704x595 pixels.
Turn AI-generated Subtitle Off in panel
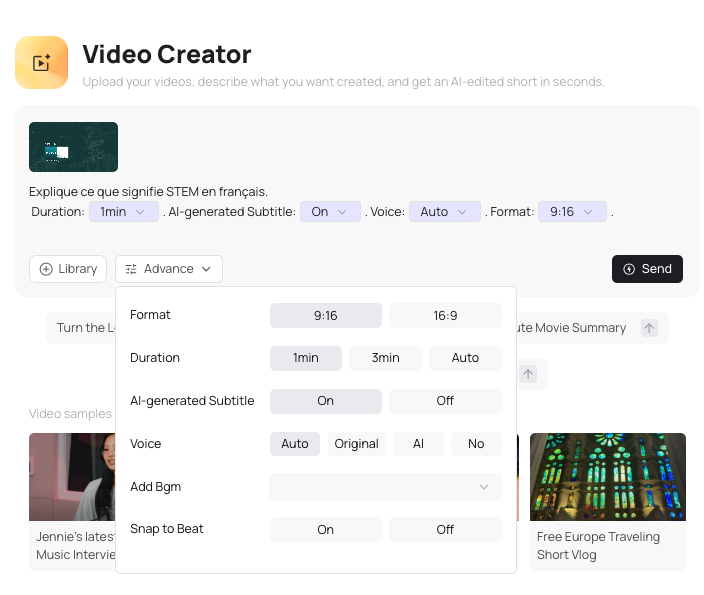tap(445, 401)
